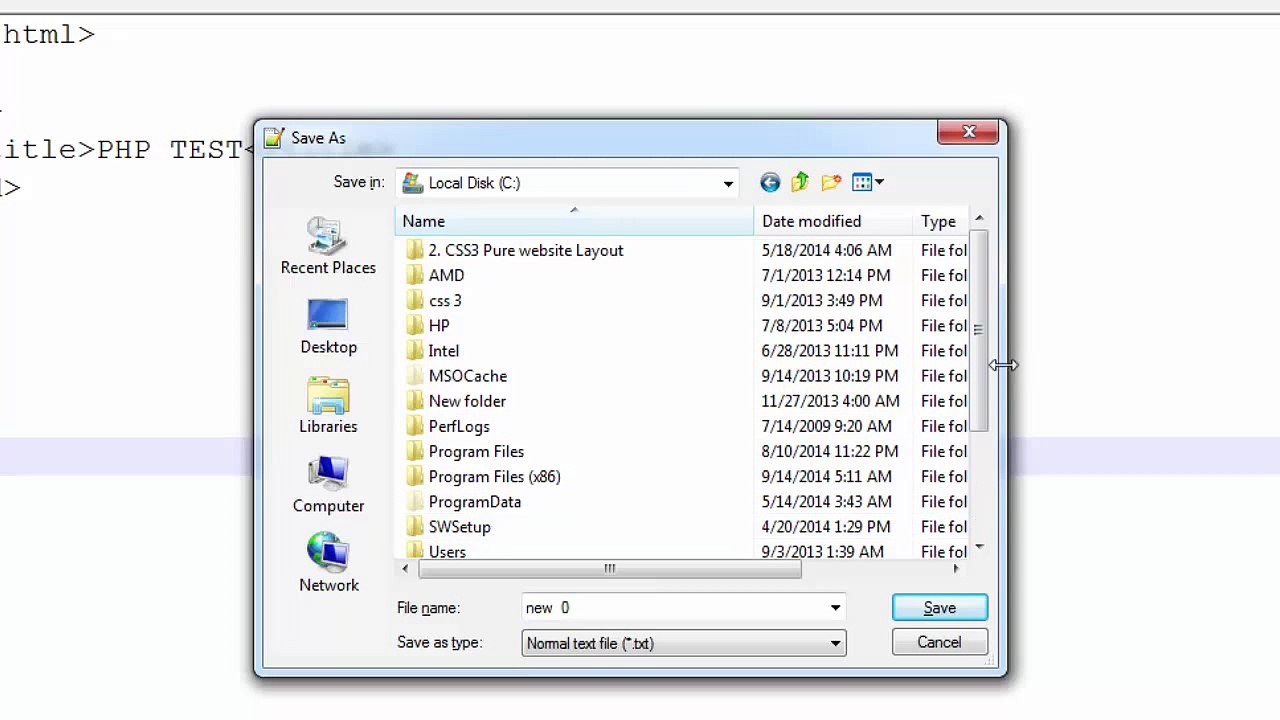The height and width of the screenshot is (720, 1280).
Task: Open Libraries in sidebar
Action: [328, 405]
